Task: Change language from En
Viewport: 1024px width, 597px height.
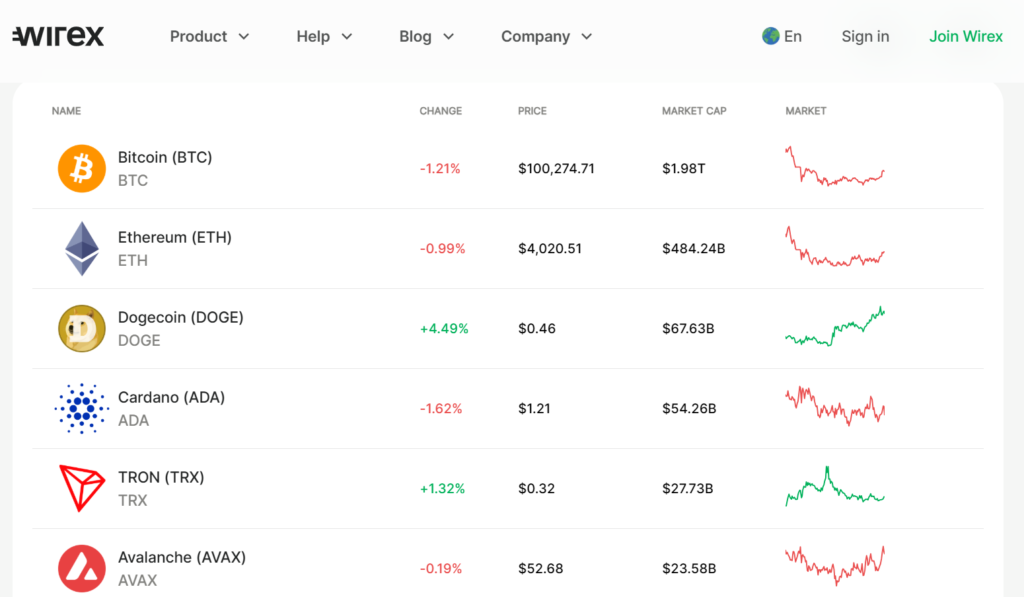Action: tap(793, 37)
